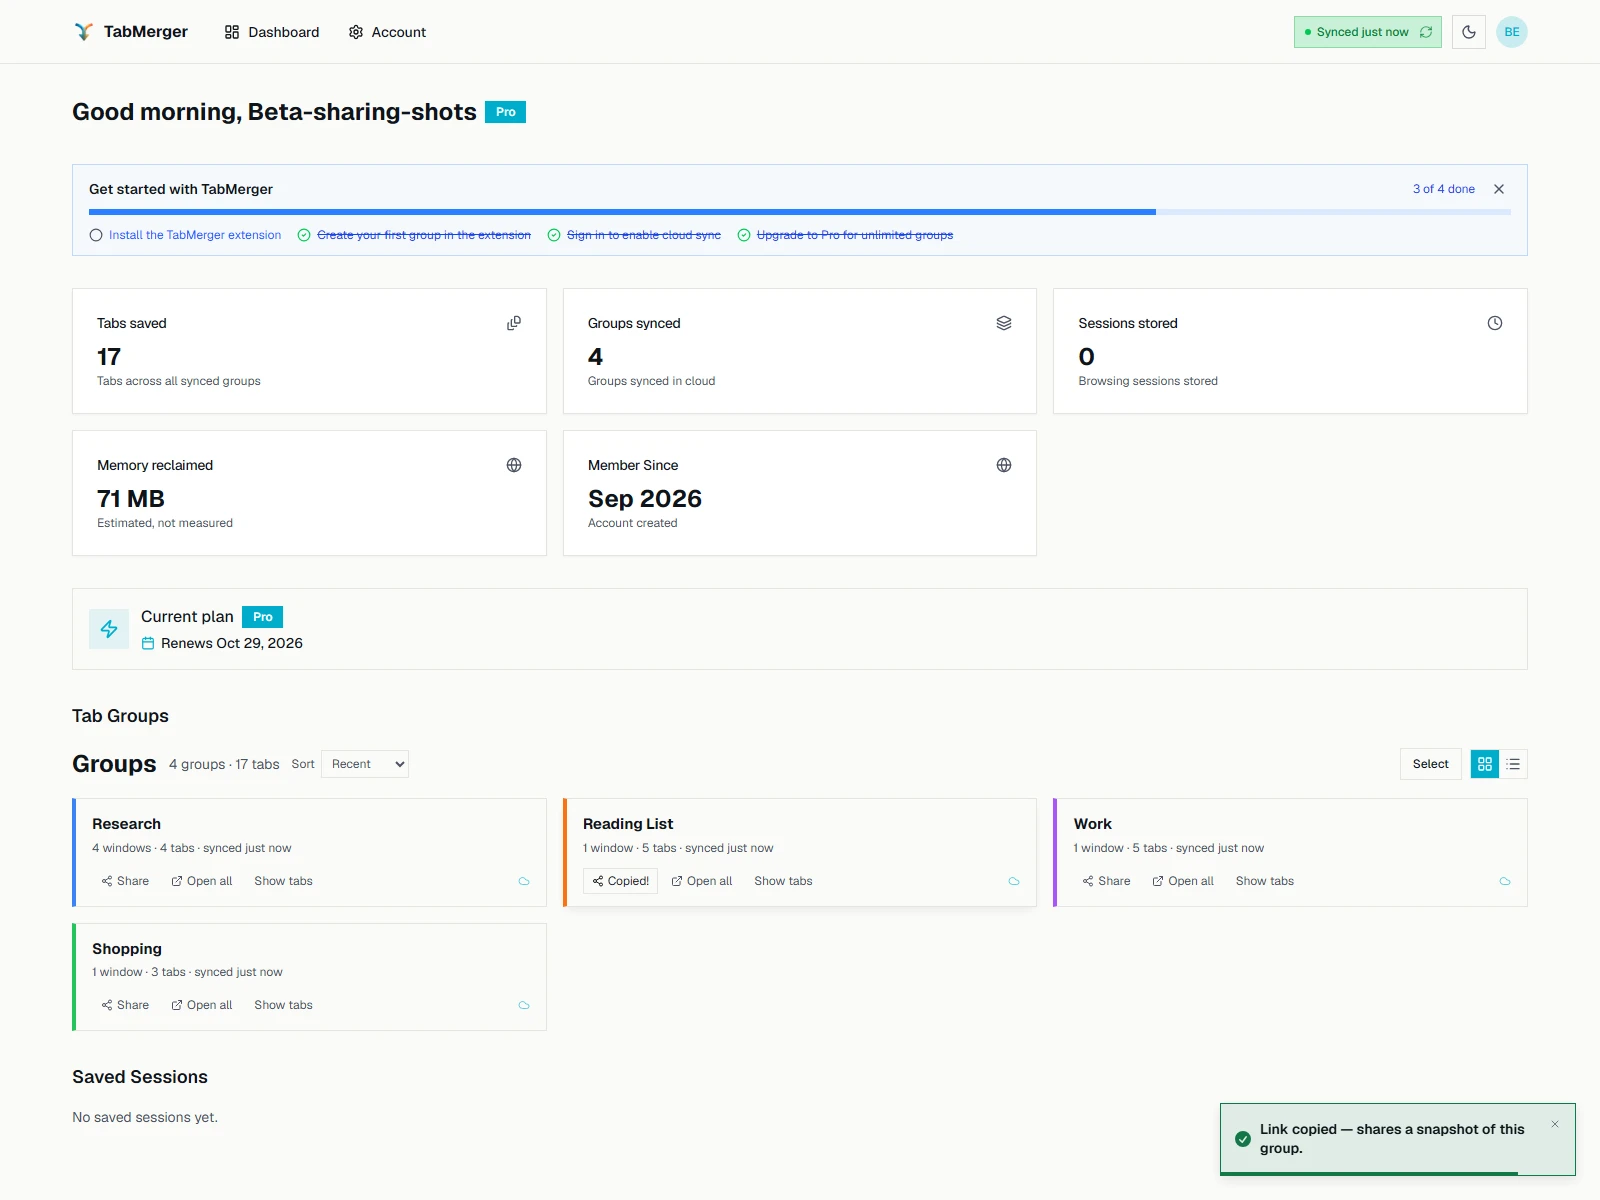Show tabs in the Reading List group
This screenshot has height=1200, width=1600.
[x=783, y=881]
